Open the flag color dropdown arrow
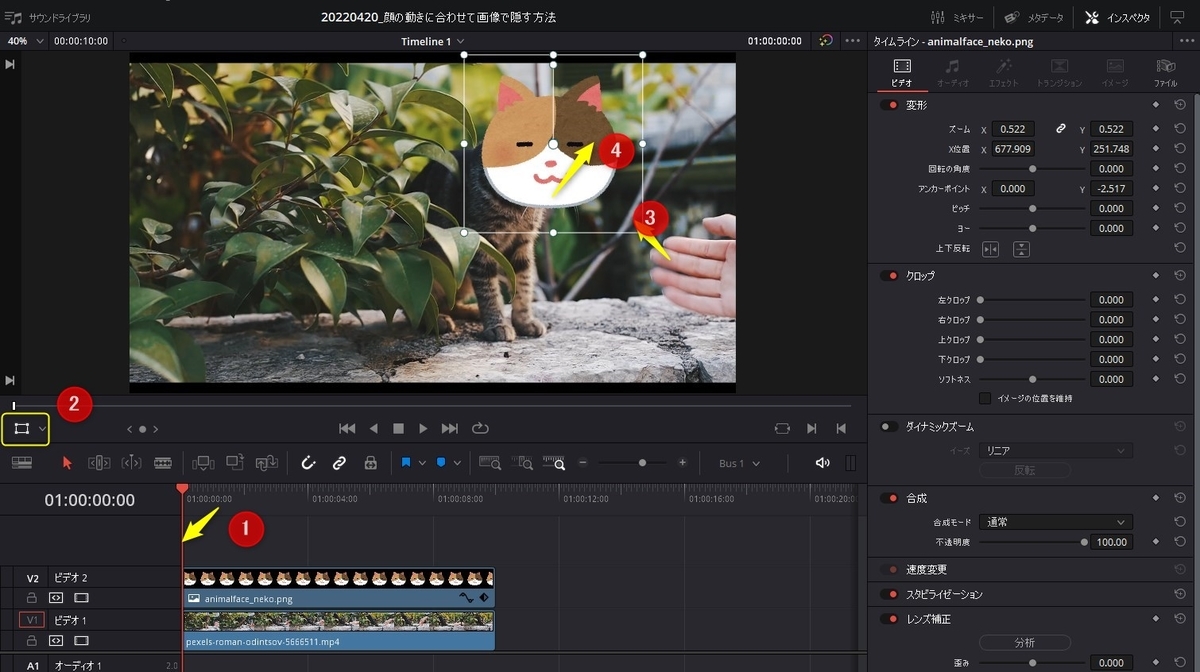The image size is (1200, 672). coord(422,463)
